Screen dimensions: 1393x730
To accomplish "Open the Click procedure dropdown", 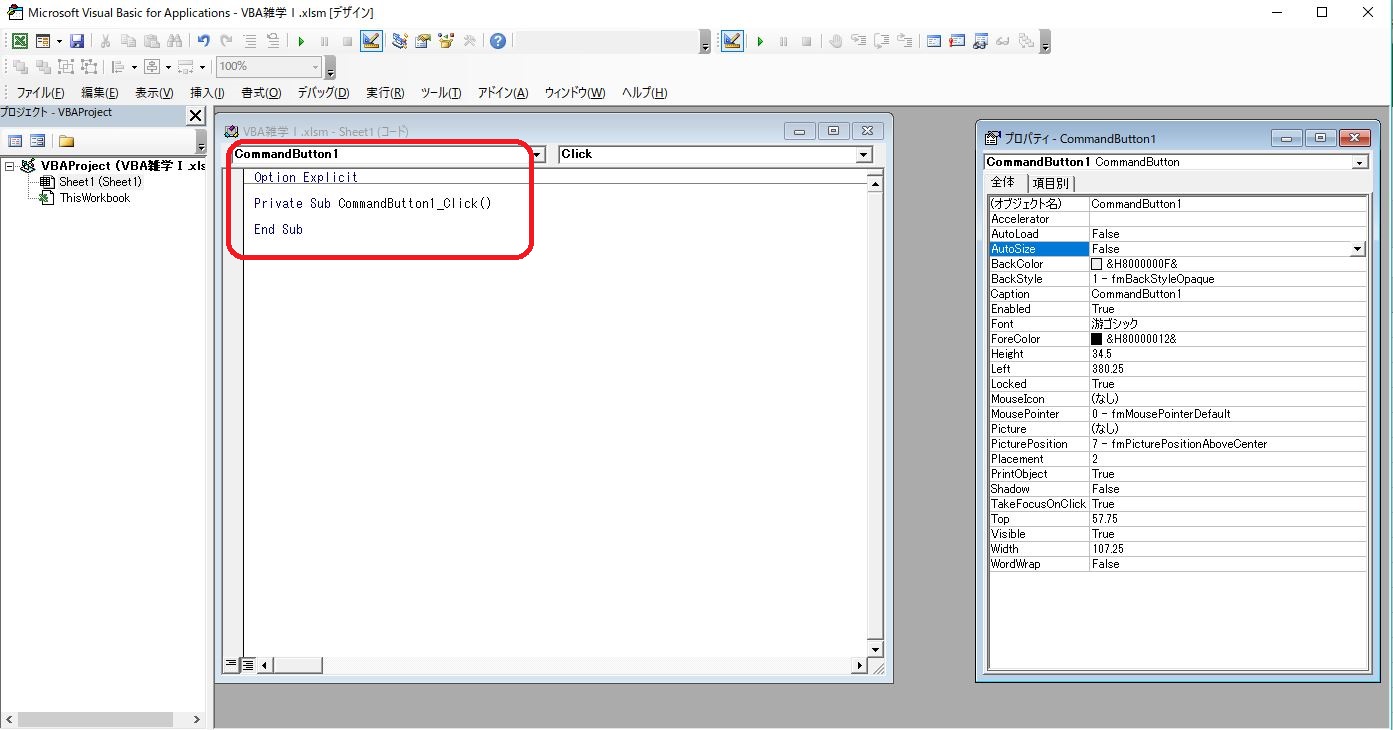I will pyautogui.click(x=864, y=154).
